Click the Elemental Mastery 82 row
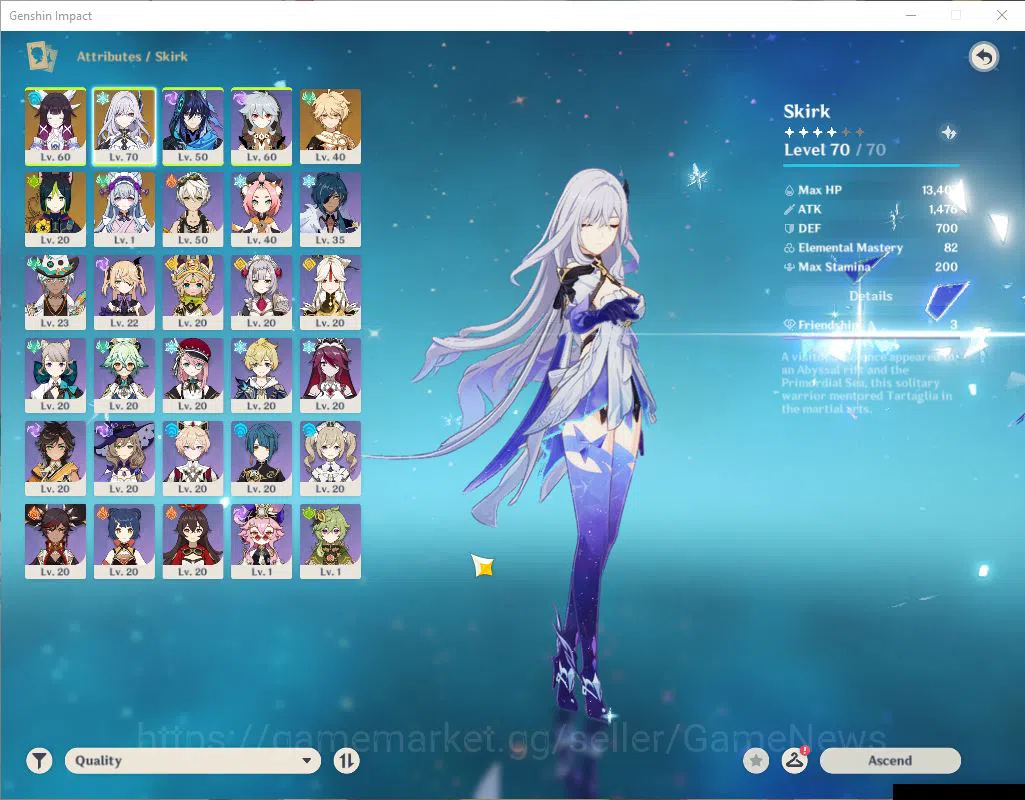This screenshot has height=800, width=1025. pyautogui.click(x=871, y=248)
